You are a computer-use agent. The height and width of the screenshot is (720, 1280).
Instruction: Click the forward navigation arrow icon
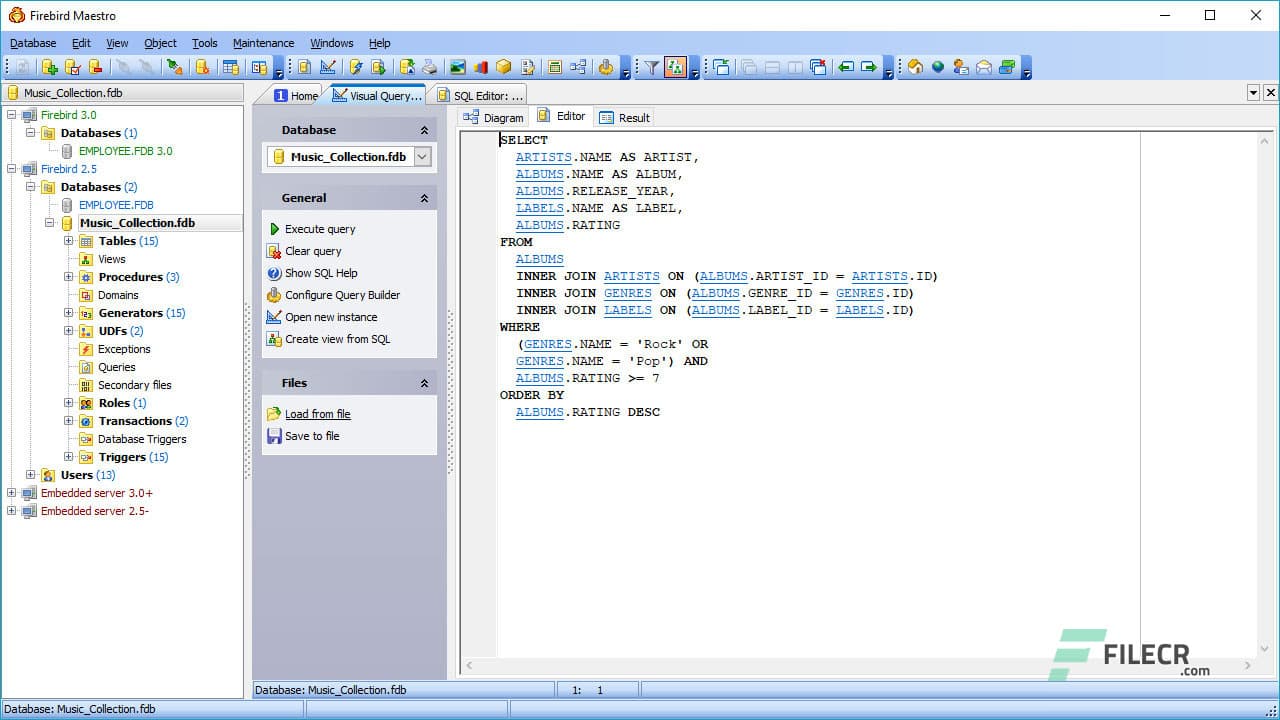point(869,67)
